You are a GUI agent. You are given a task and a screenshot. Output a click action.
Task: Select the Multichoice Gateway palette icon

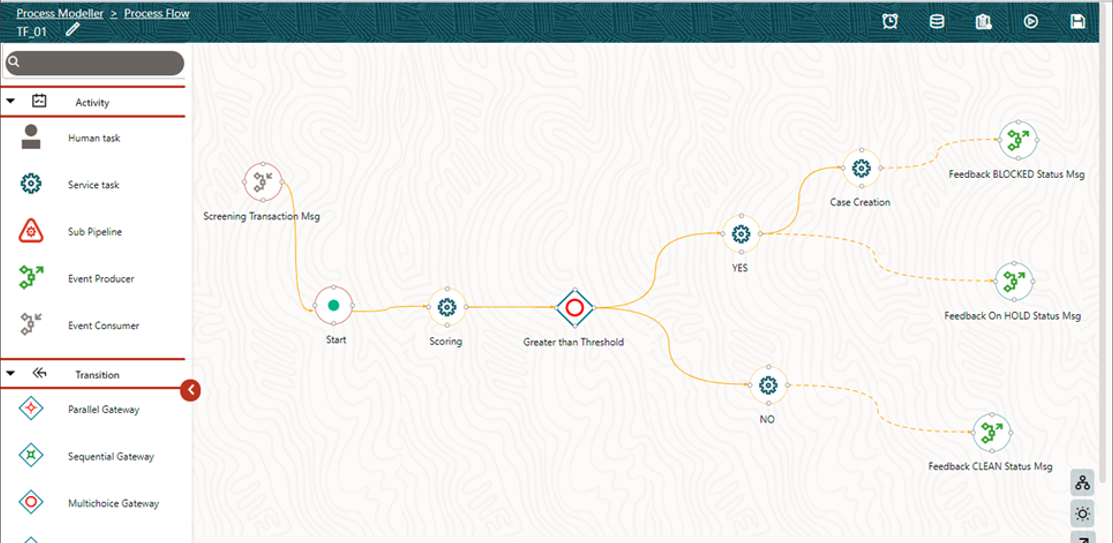[x=31, y=503]
